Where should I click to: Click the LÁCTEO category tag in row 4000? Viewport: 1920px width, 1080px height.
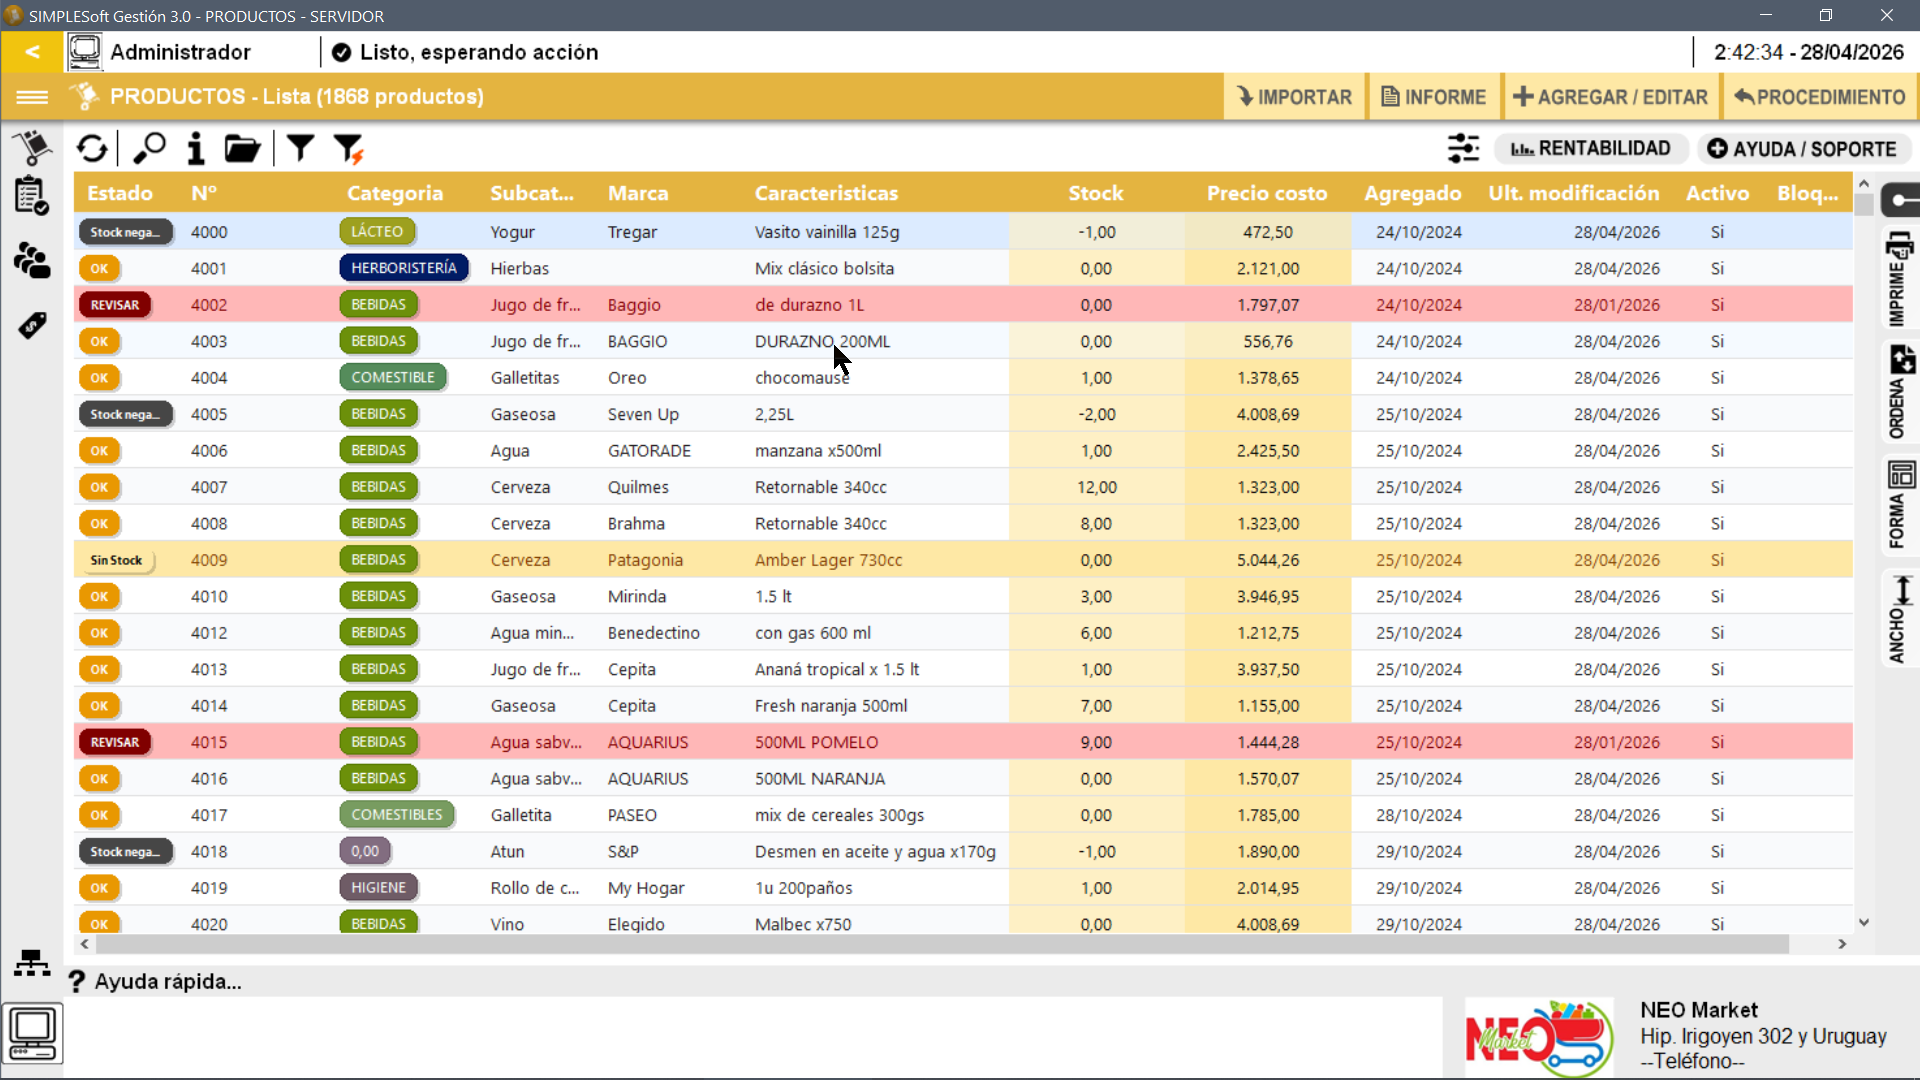pyautogui.click(x=377, y=232)
